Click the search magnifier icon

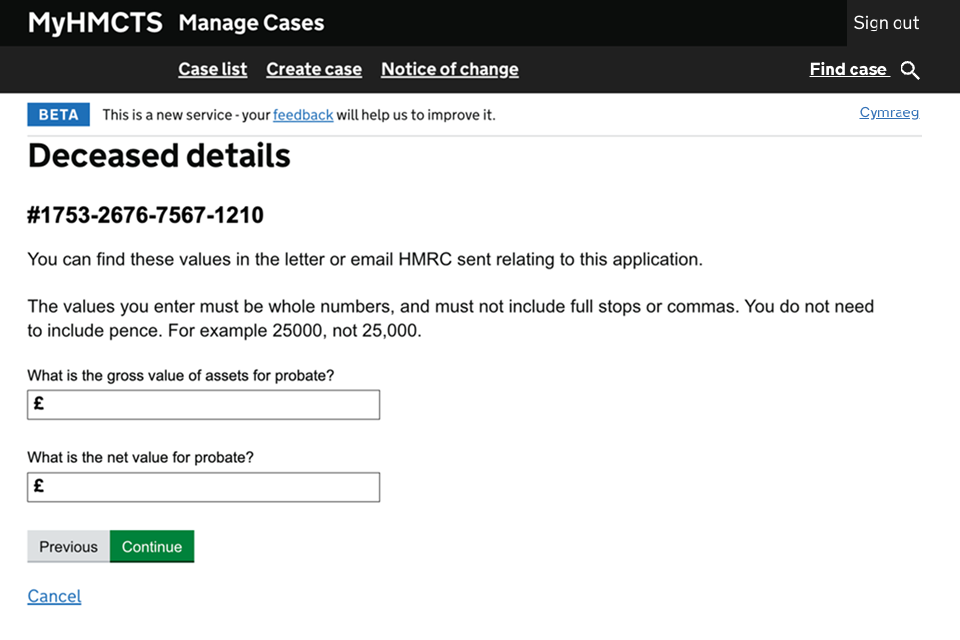tap(909, 70)
